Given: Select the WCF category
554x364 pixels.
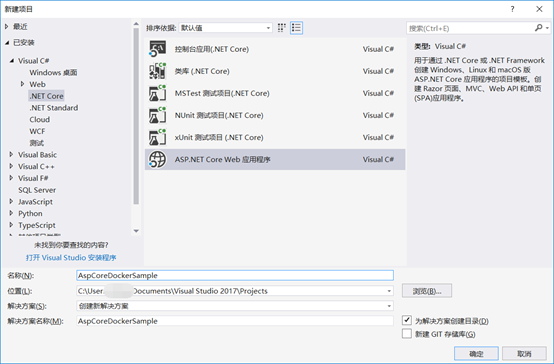Looking at the screenshot, I should [37, 131].
